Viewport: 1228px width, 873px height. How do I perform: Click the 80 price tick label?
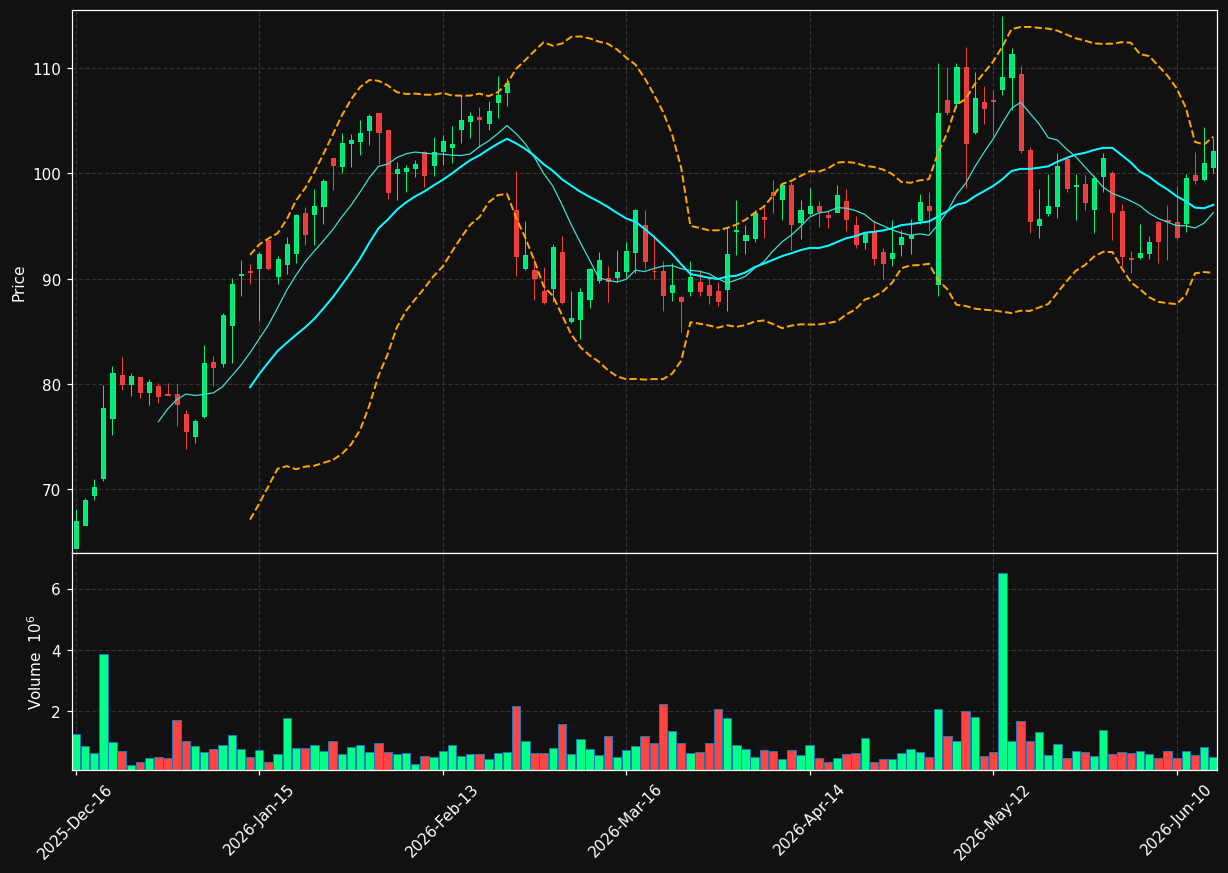53,385
